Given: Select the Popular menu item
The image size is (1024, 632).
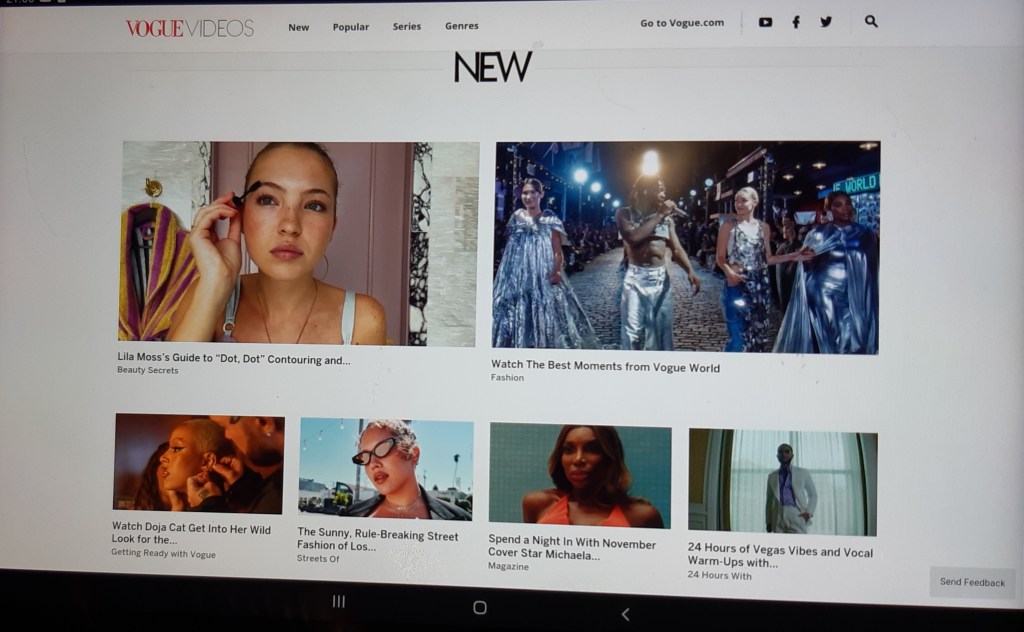Looking at the screenshot, I should [x=351, y=27].
